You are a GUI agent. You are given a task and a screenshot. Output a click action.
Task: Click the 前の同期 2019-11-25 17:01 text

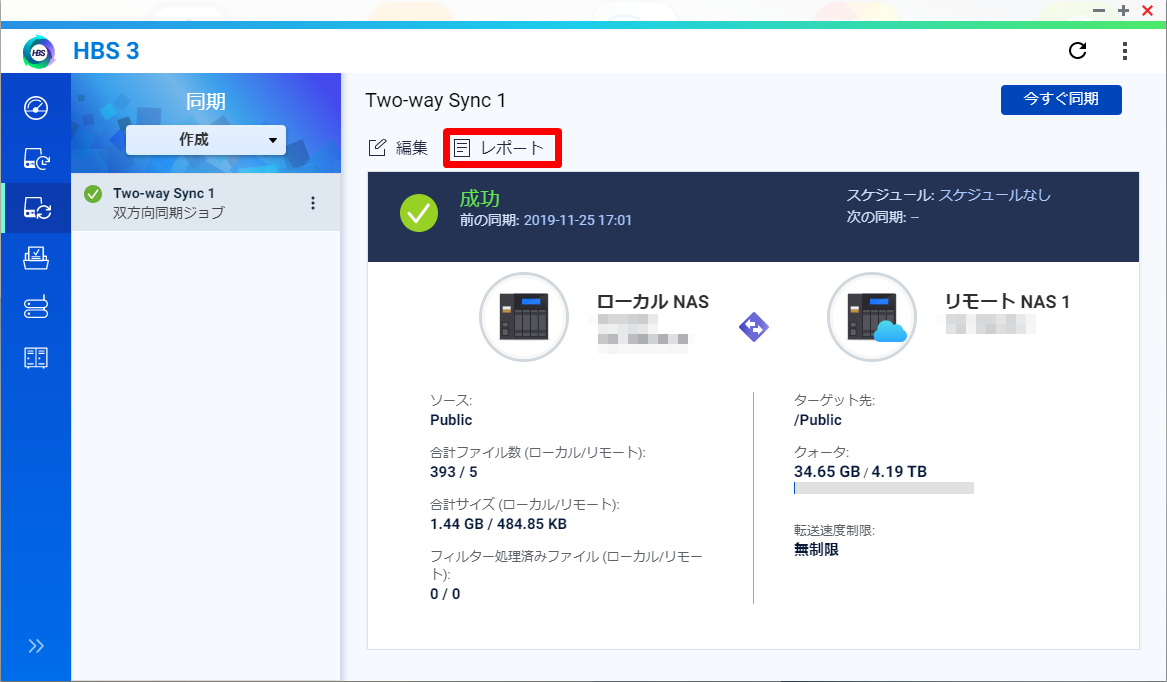[x=546, y=220]
